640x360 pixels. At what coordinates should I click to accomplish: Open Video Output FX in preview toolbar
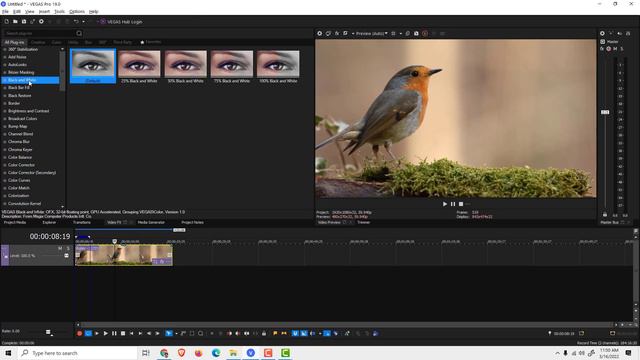[x=337, y=33]
